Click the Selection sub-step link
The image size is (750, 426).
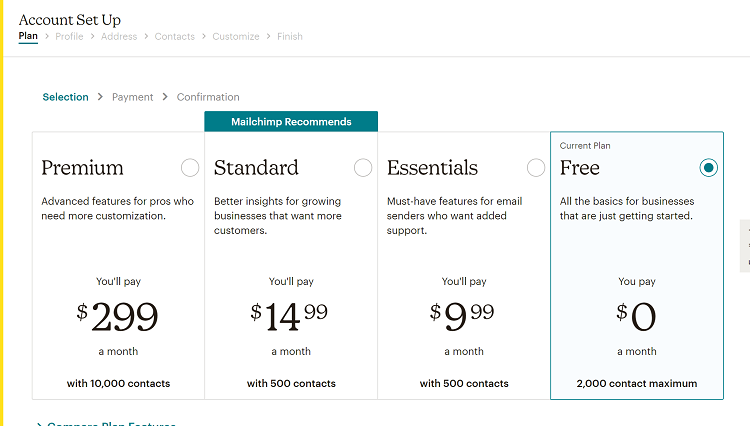click(x=65, y=97)
